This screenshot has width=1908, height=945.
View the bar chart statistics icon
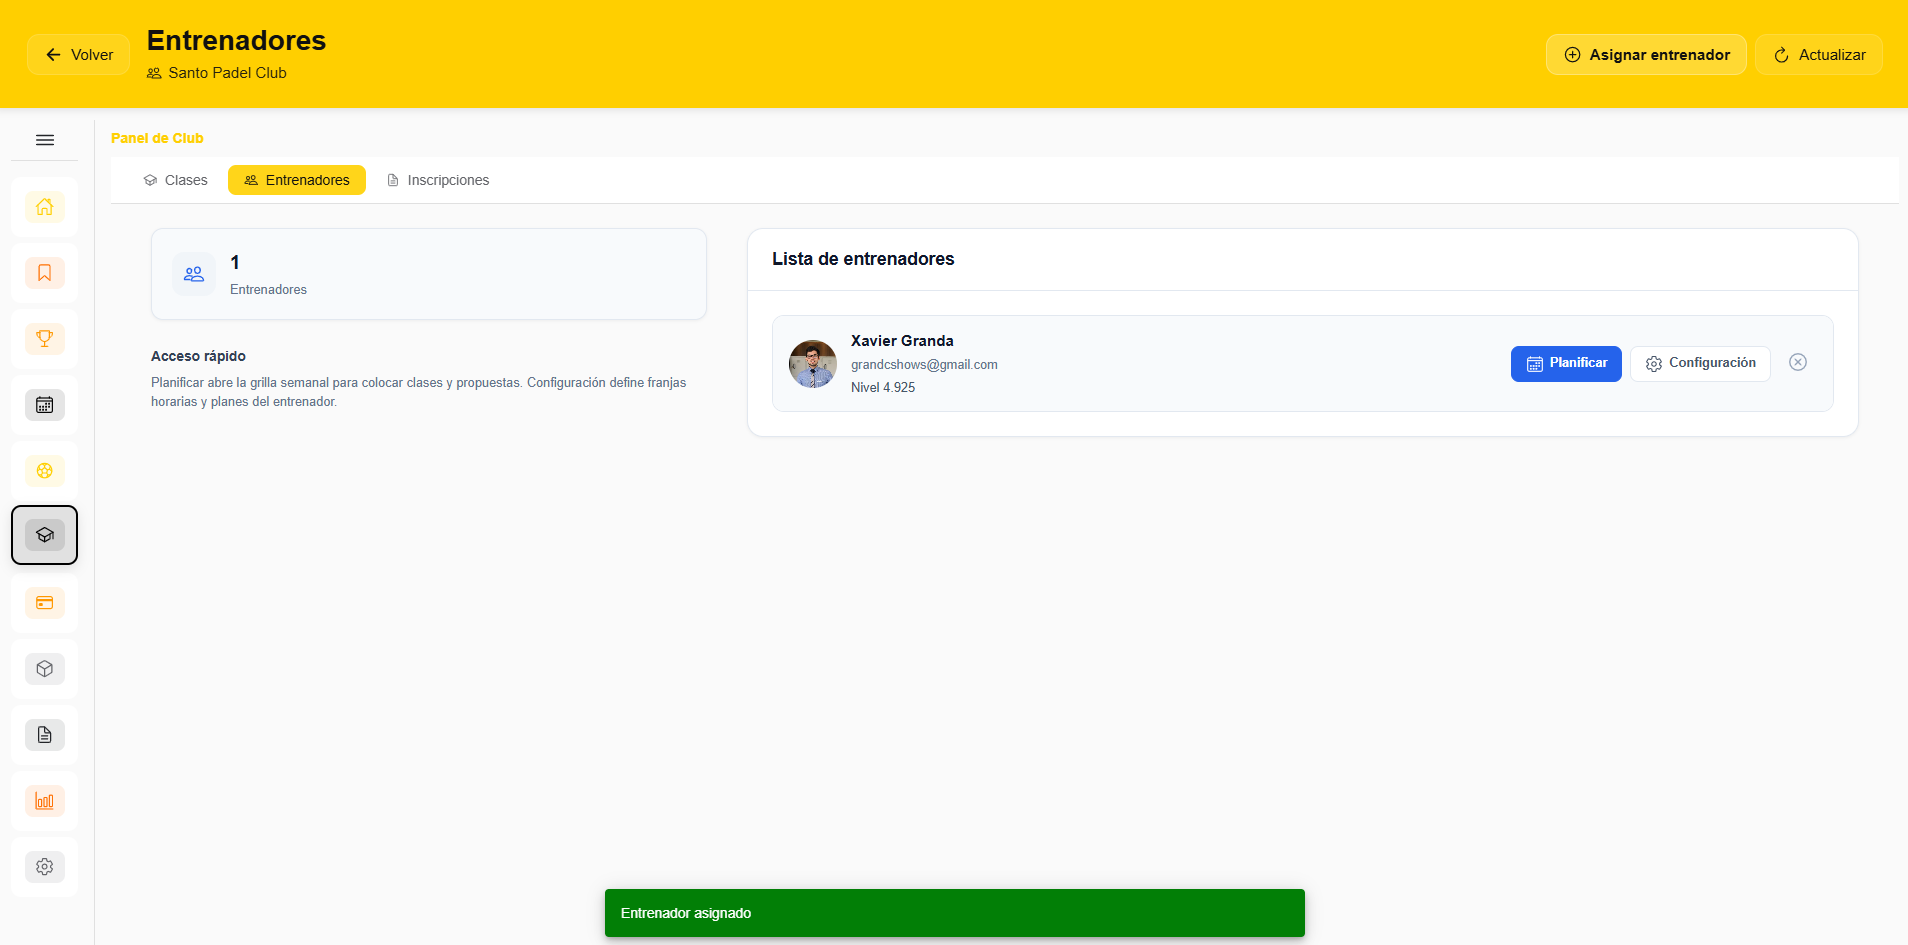(45, 801)
